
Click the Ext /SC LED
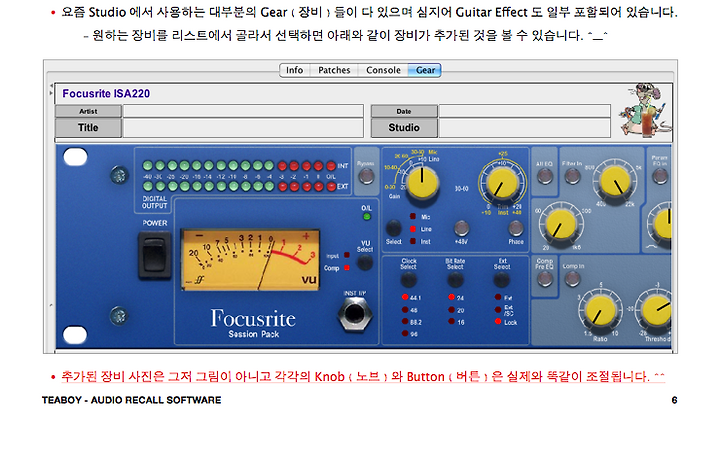click(x=498, y=310)
